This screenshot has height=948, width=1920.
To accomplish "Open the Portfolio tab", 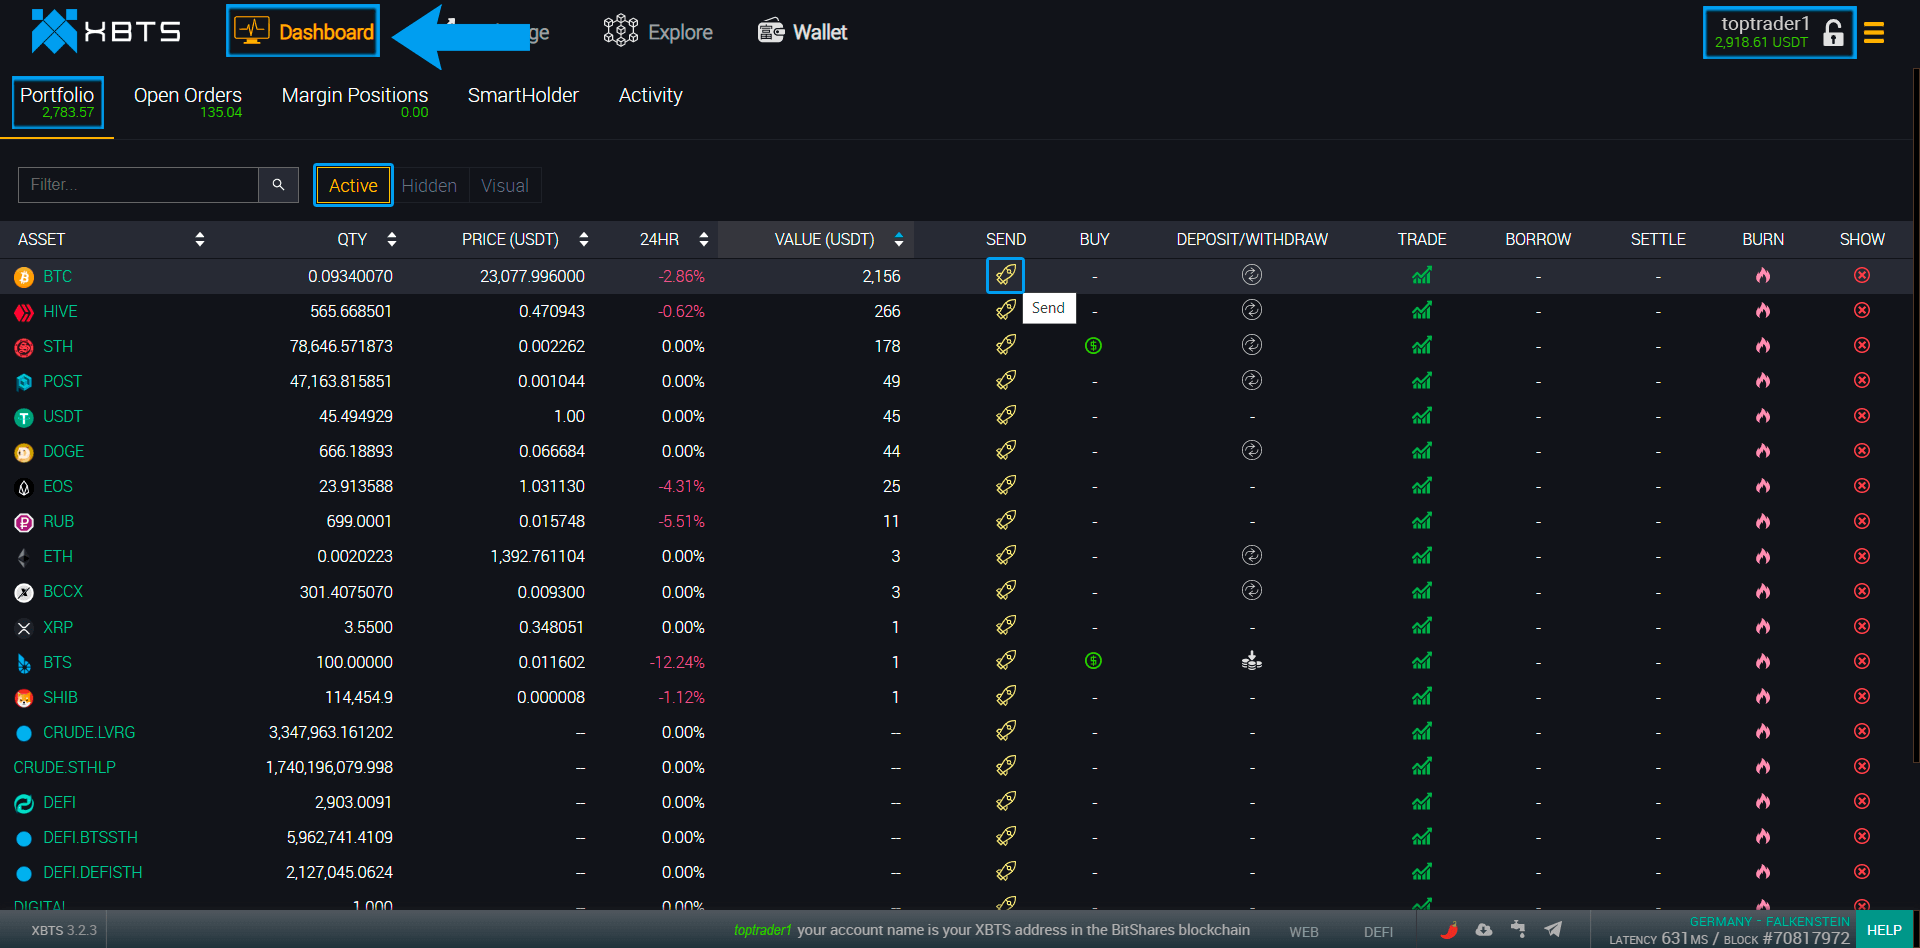I will click(58, 102).
